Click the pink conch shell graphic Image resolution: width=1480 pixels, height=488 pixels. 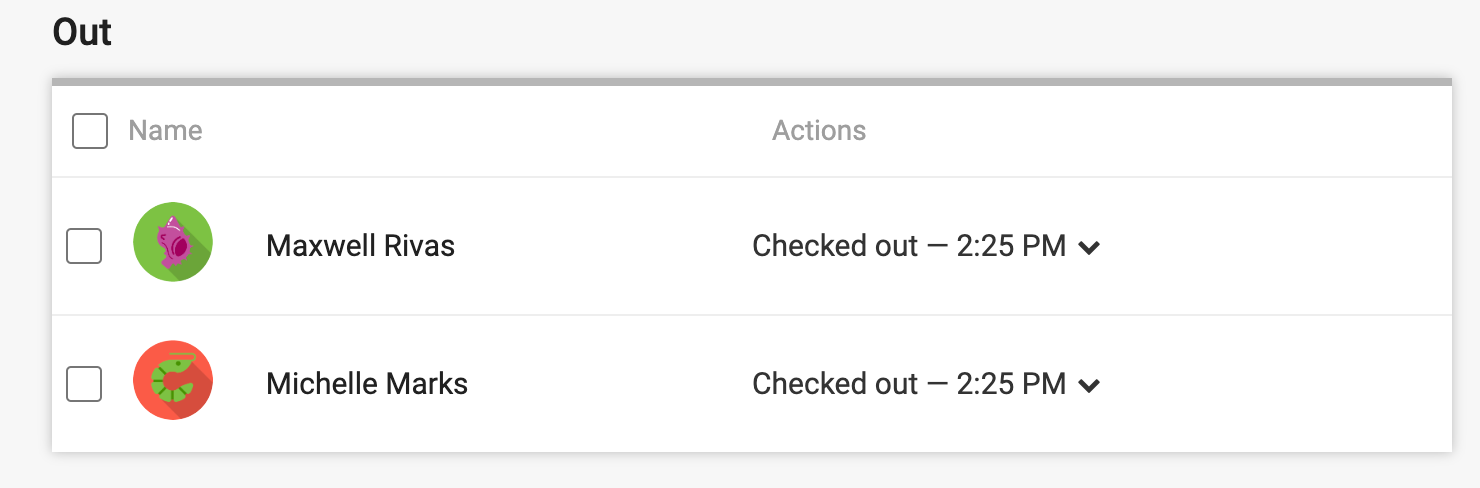172,242
